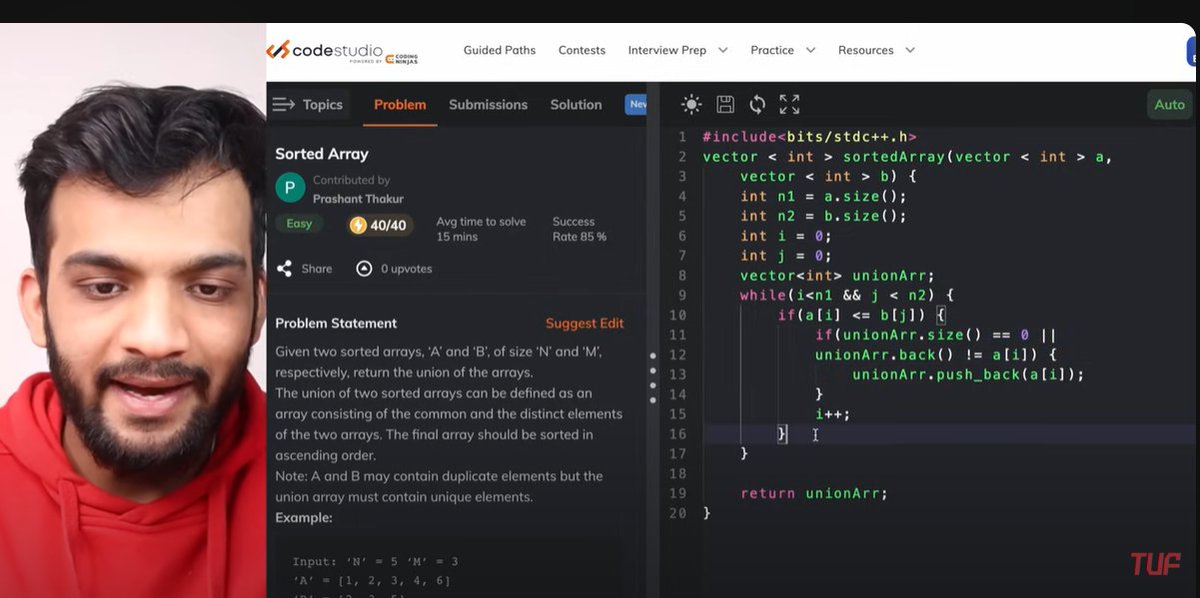The image size is (1200, 598).
Task: Click the panel divider drag handle dots
Action: [653, 378]
